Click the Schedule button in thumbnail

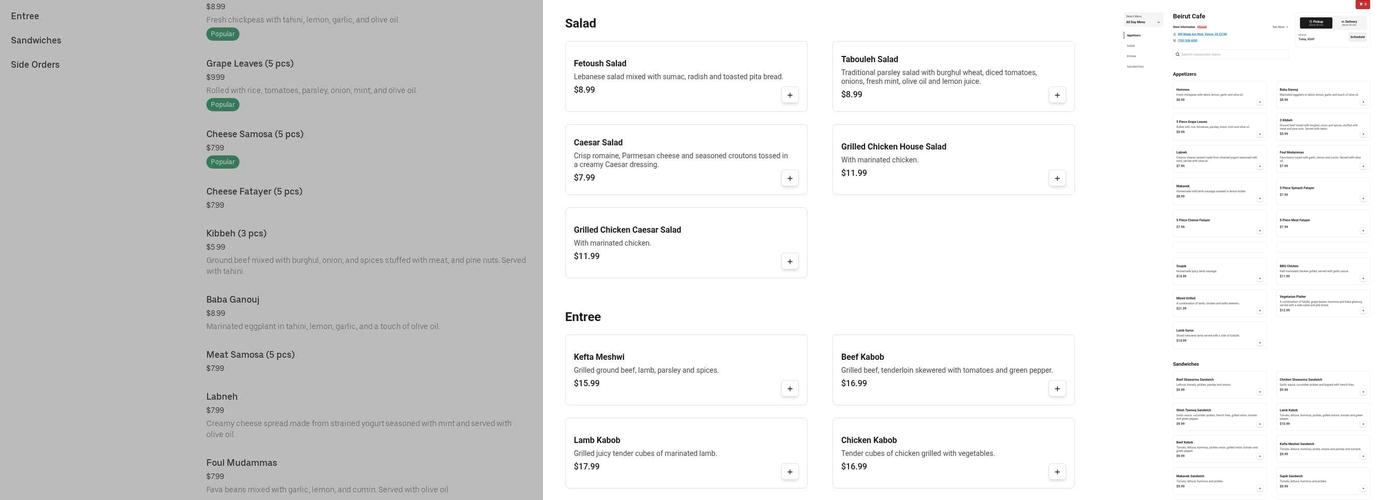coord(1357,37)
